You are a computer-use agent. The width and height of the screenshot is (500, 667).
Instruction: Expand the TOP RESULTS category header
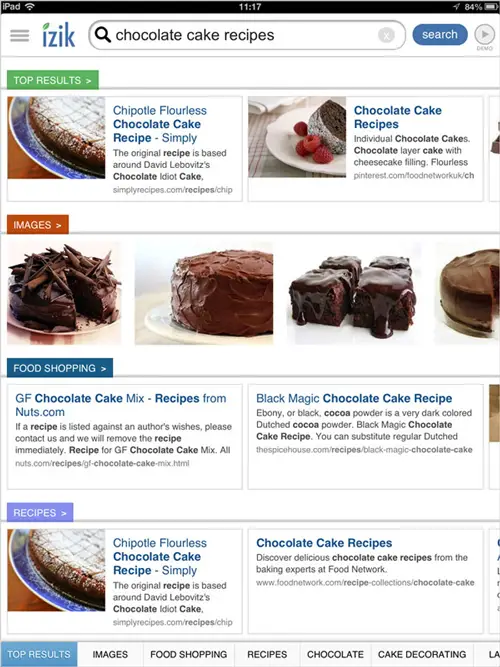[x=53, y=80]
